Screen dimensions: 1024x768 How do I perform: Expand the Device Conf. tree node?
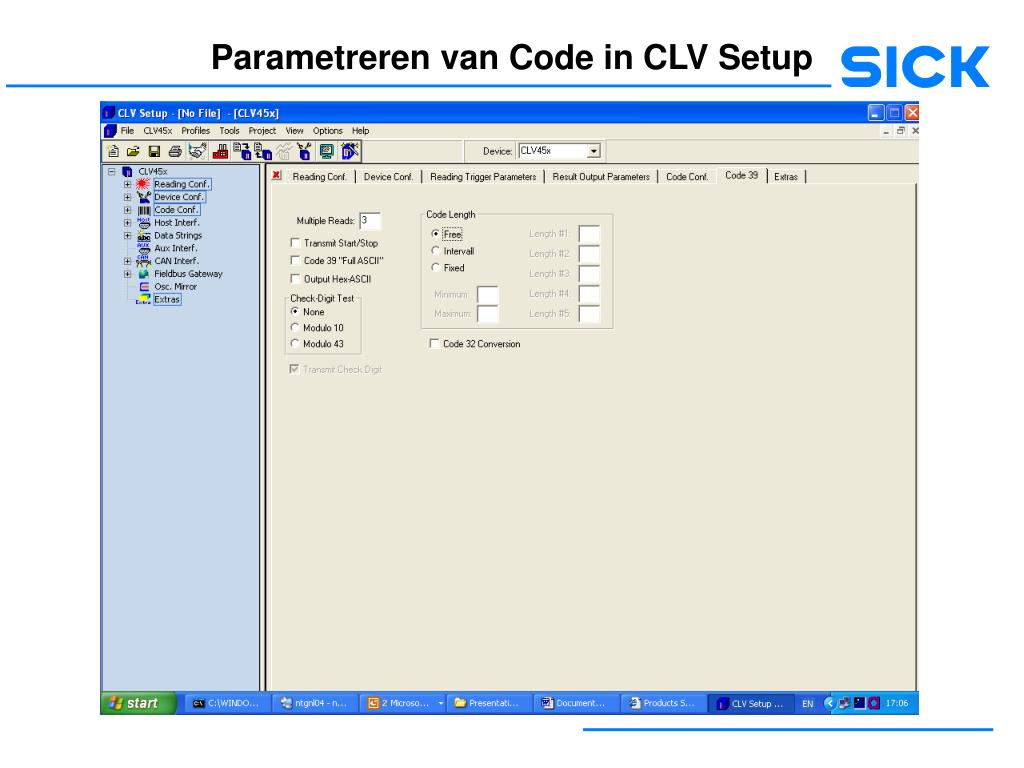[x=127, y=197]
